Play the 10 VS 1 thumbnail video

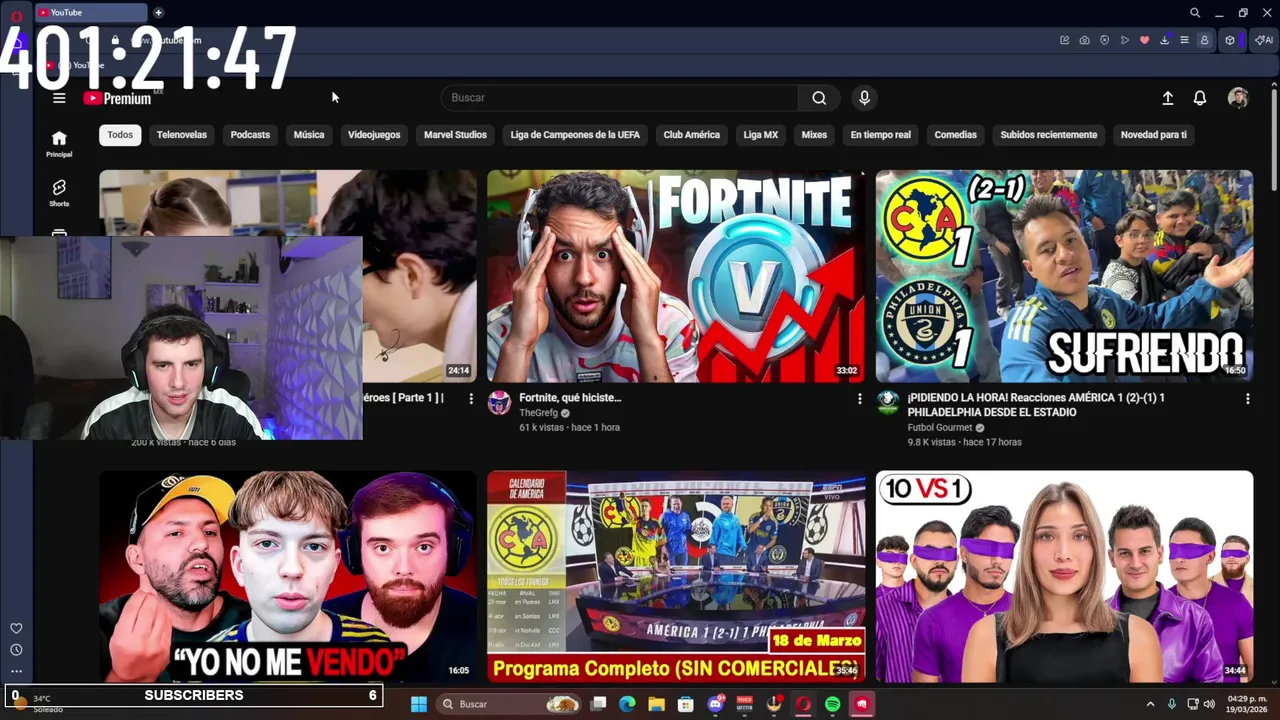[x=1064, y=577]
